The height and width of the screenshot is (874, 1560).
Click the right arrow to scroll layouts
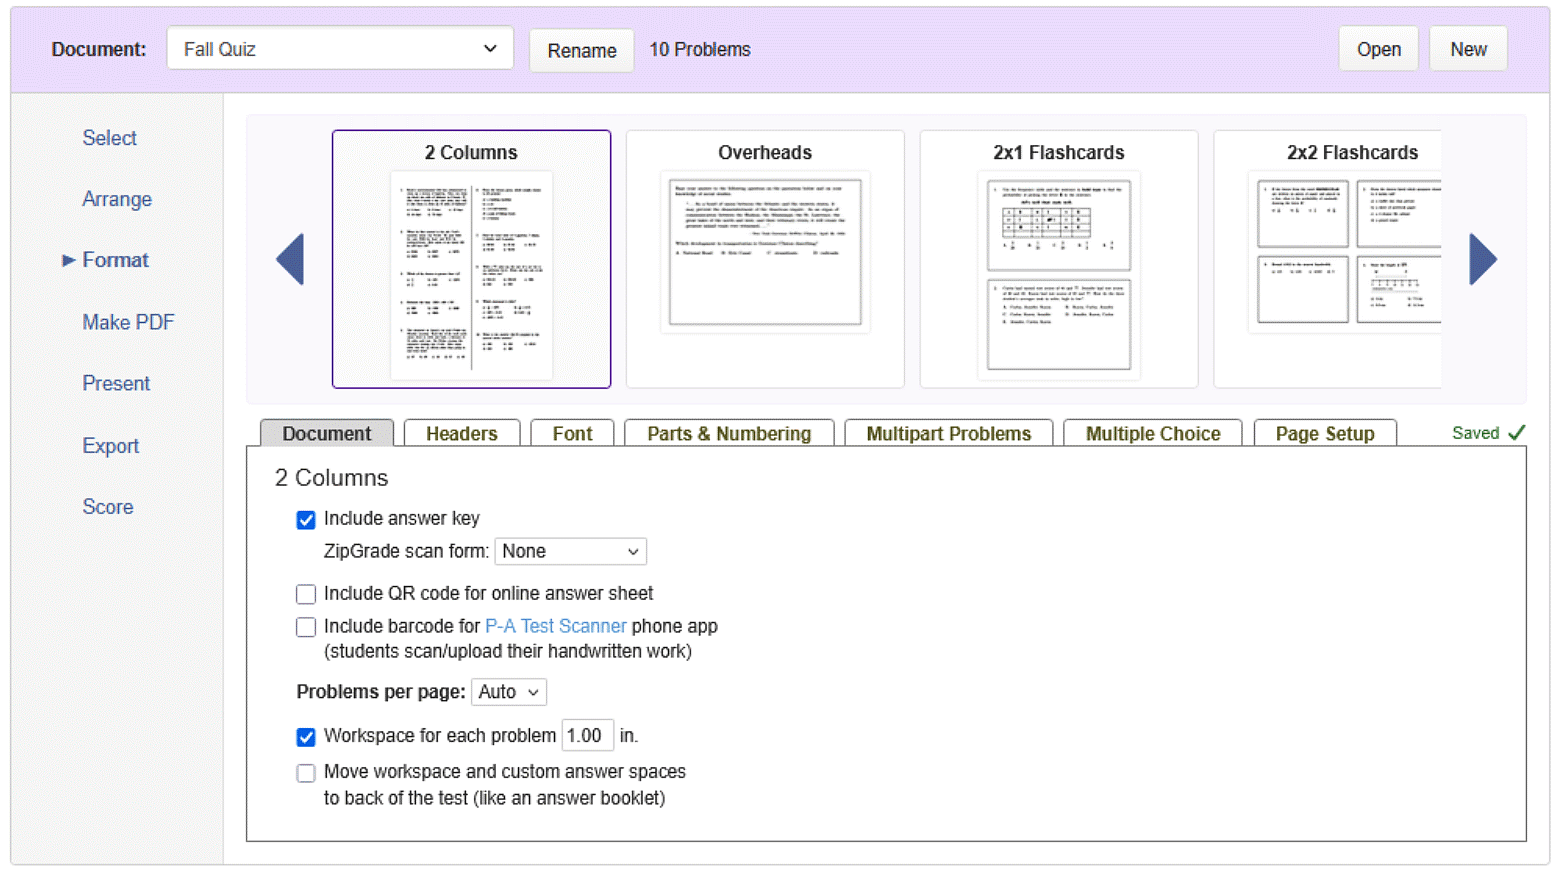(1482, 260)
